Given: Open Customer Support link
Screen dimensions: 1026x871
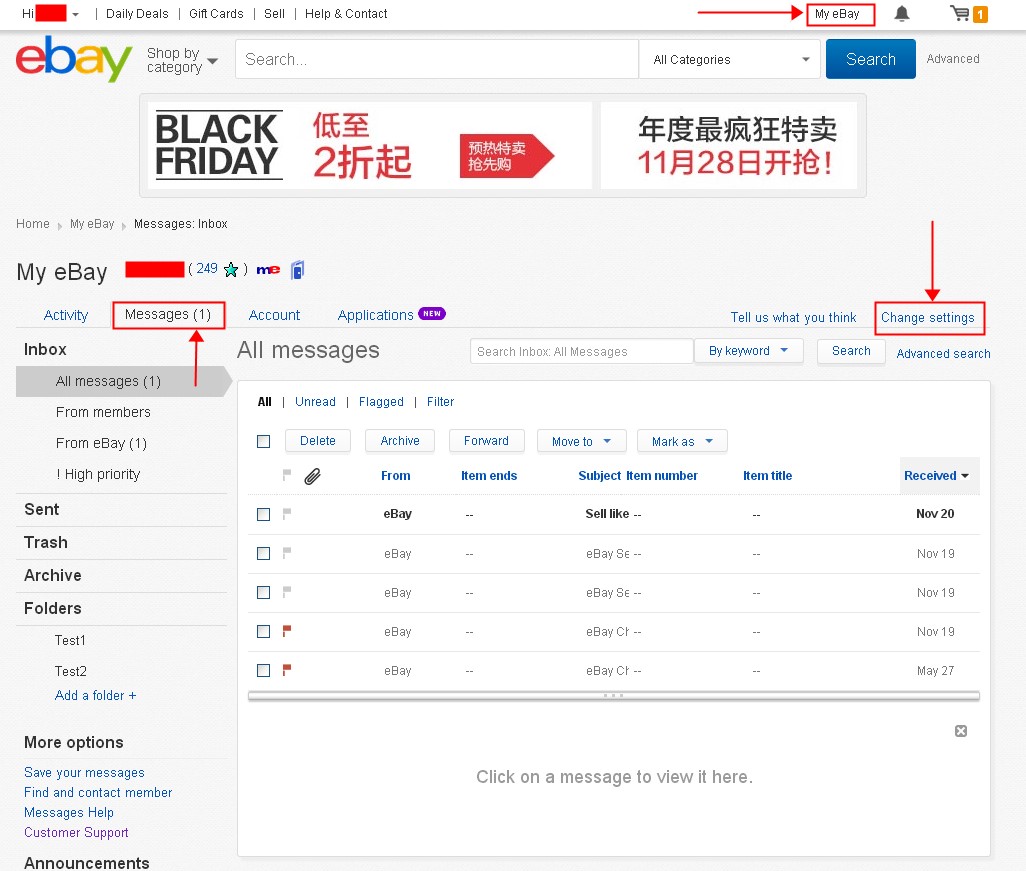Looking at the screenshot, I should click(76, 832).
